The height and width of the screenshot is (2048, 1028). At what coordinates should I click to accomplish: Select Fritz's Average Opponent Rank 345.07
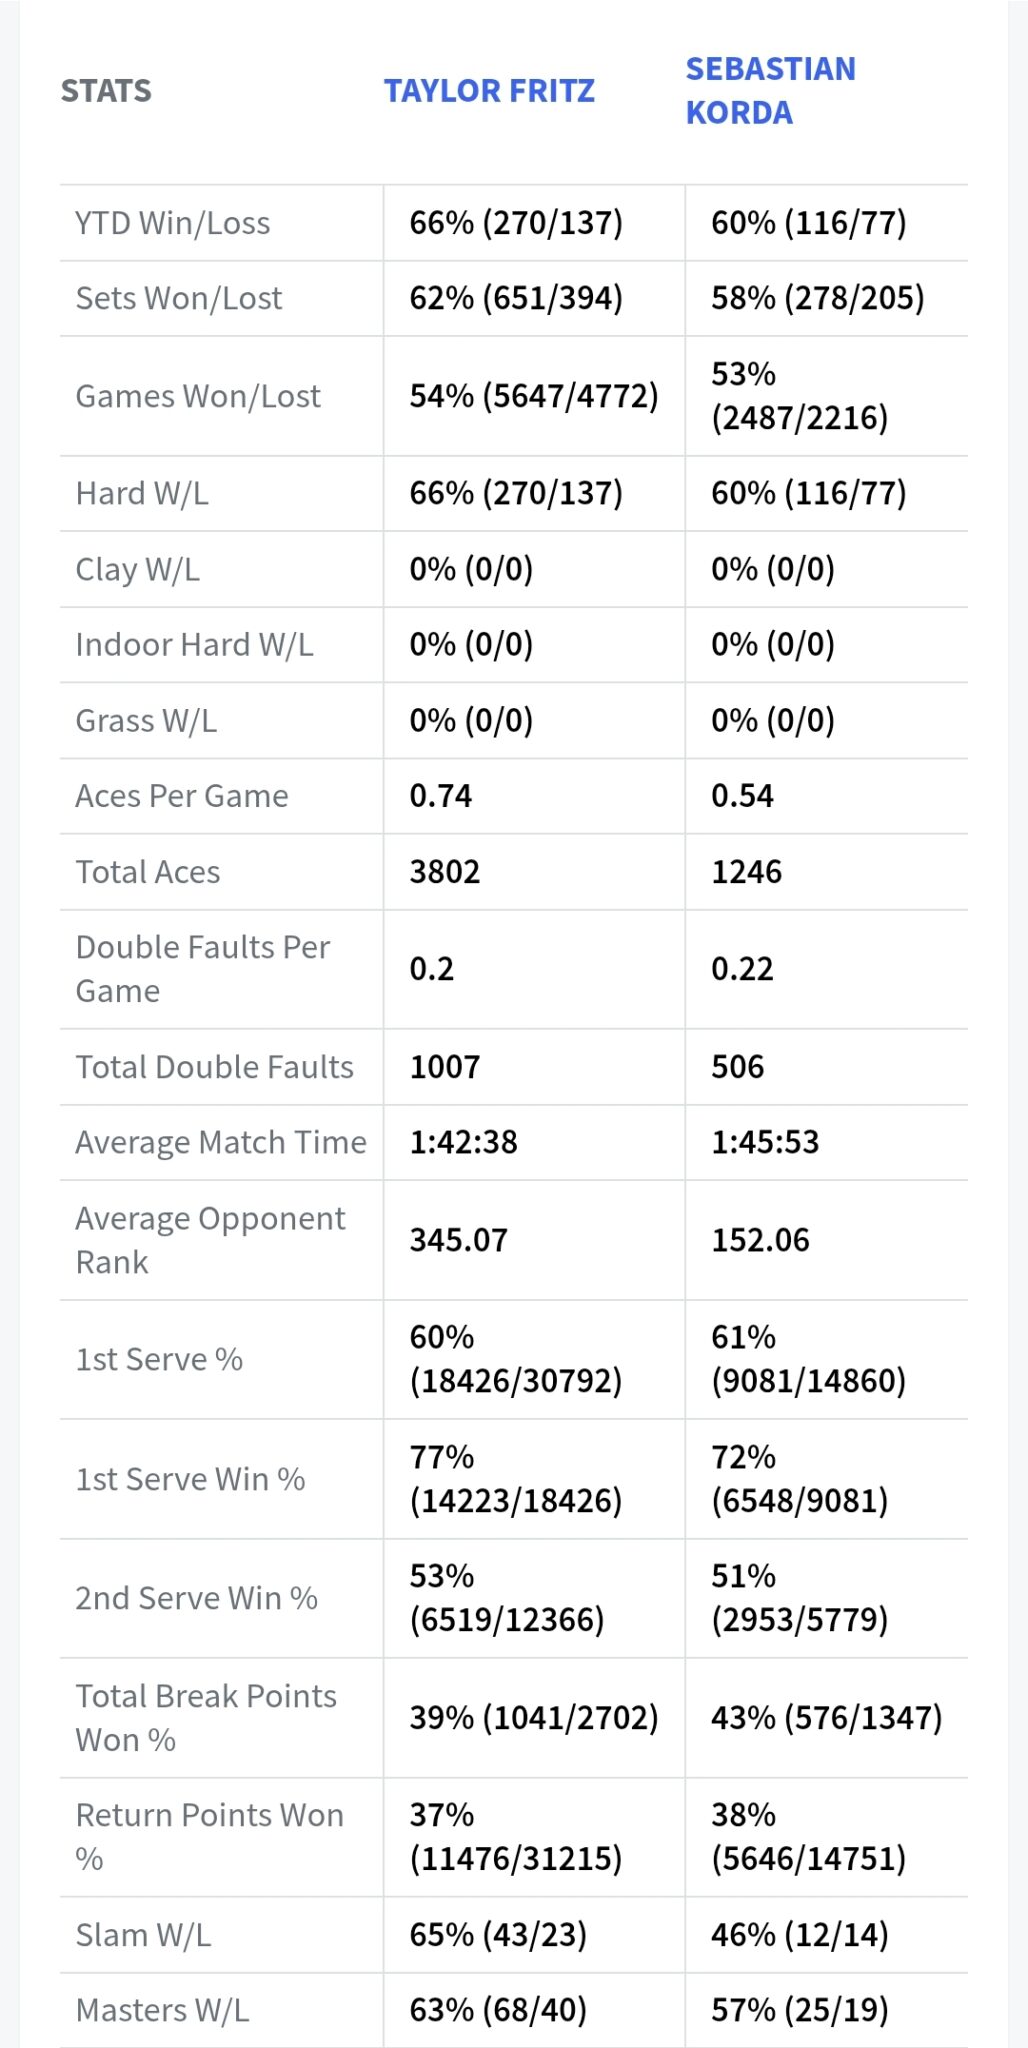459,1240
